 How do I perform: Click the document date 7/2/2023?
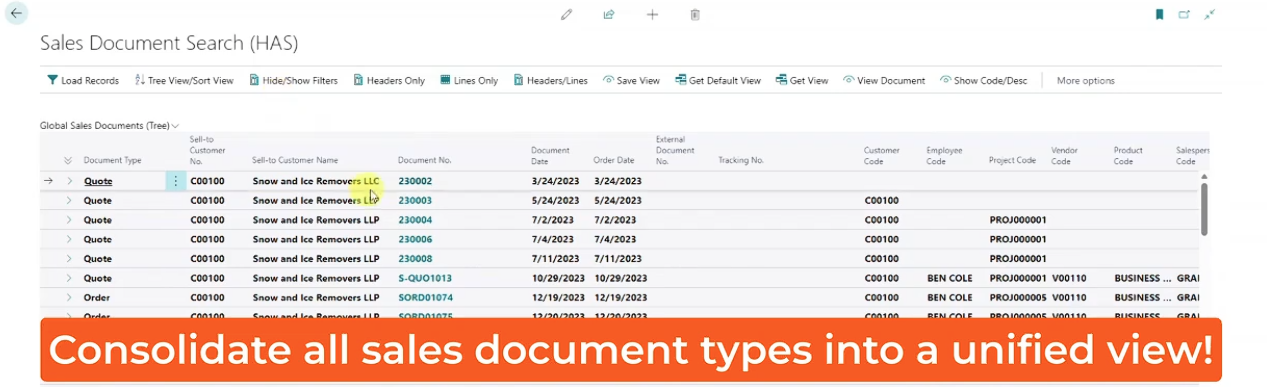(x=552, y=220)
